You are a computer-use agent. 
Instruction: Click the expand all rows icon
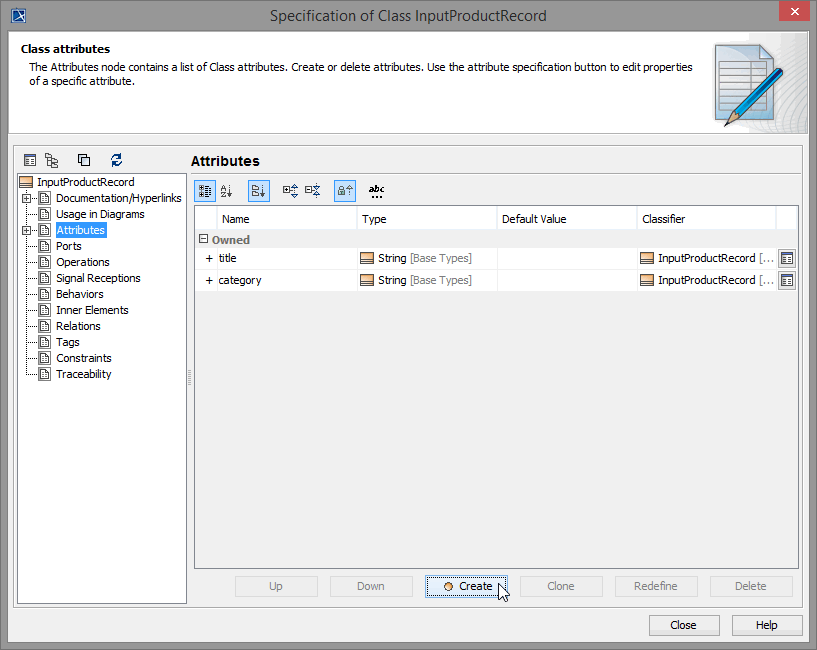point(291,190)
